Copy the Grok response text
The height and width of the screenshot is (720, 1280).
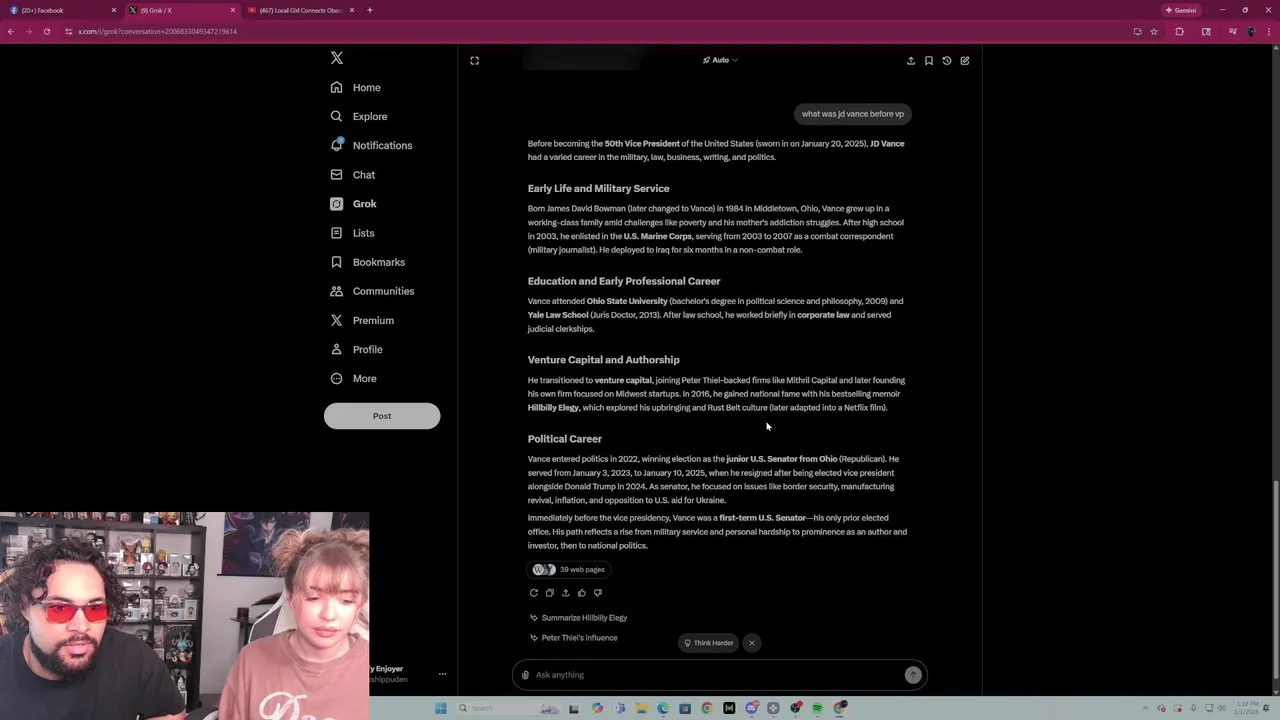pyautogui.click(x=549, y=593)
